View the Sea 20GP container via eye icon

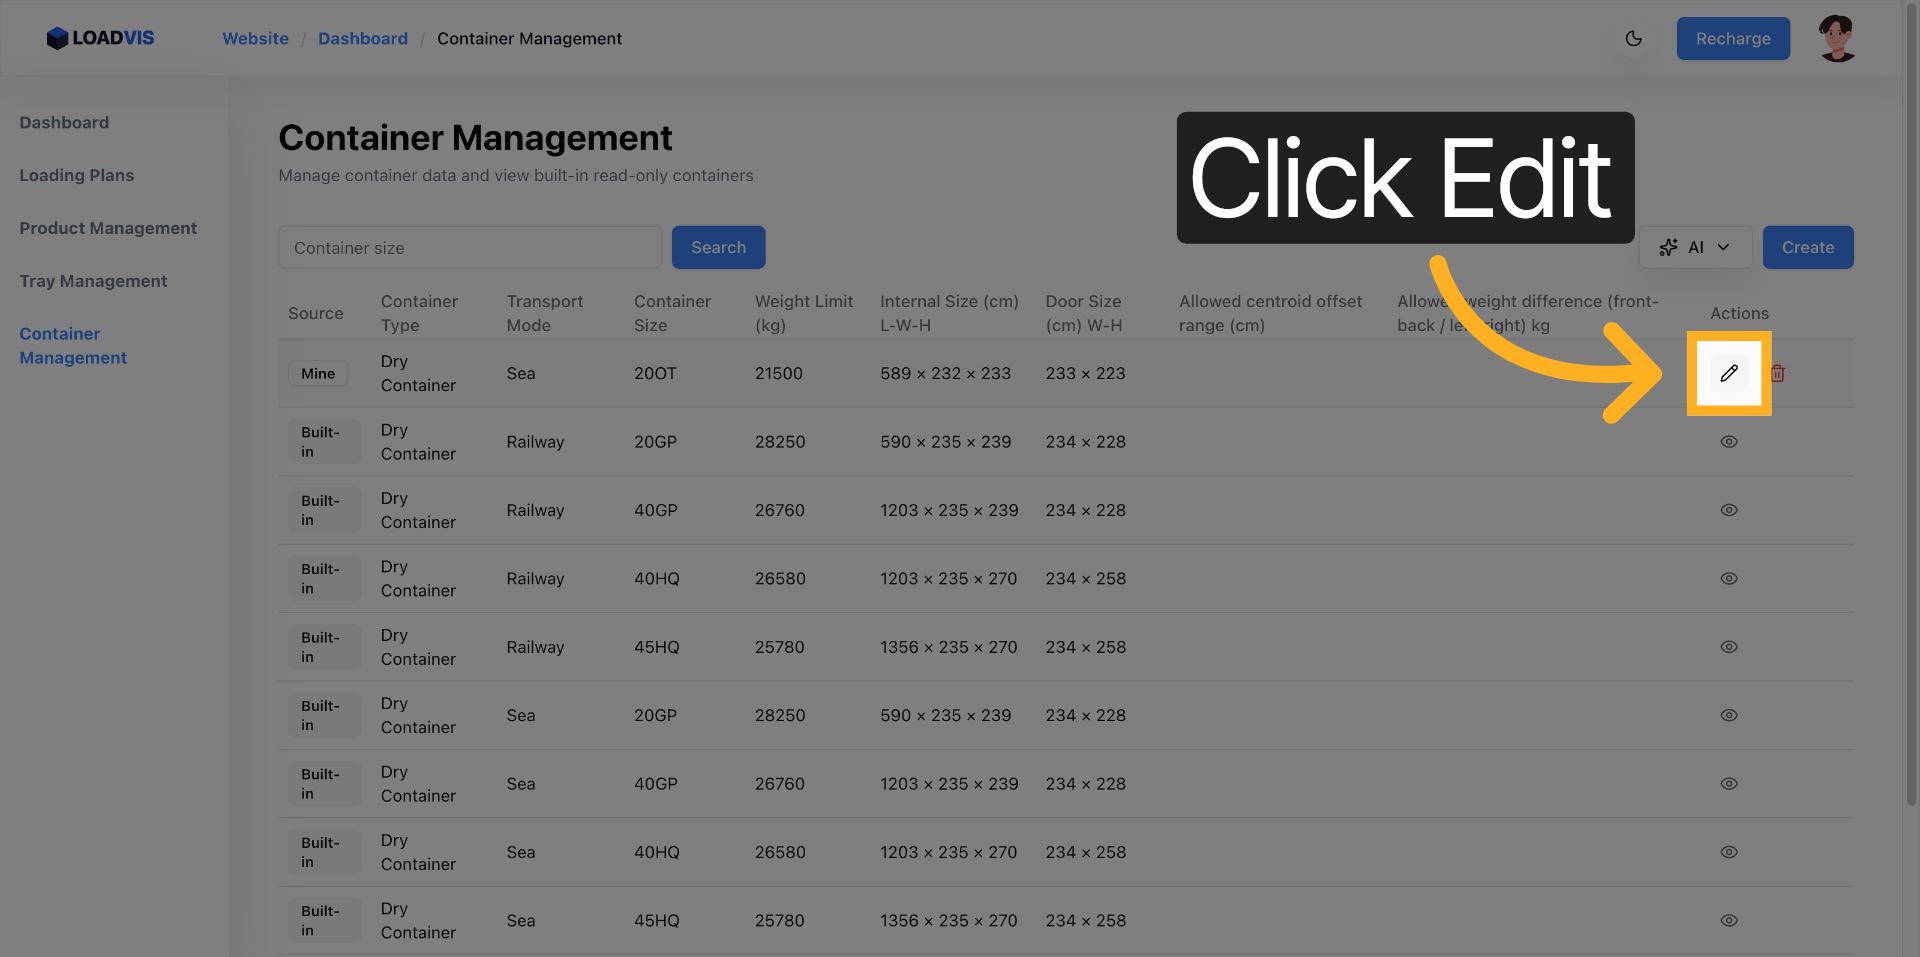pyautogui.click(x=1728, y=716)
